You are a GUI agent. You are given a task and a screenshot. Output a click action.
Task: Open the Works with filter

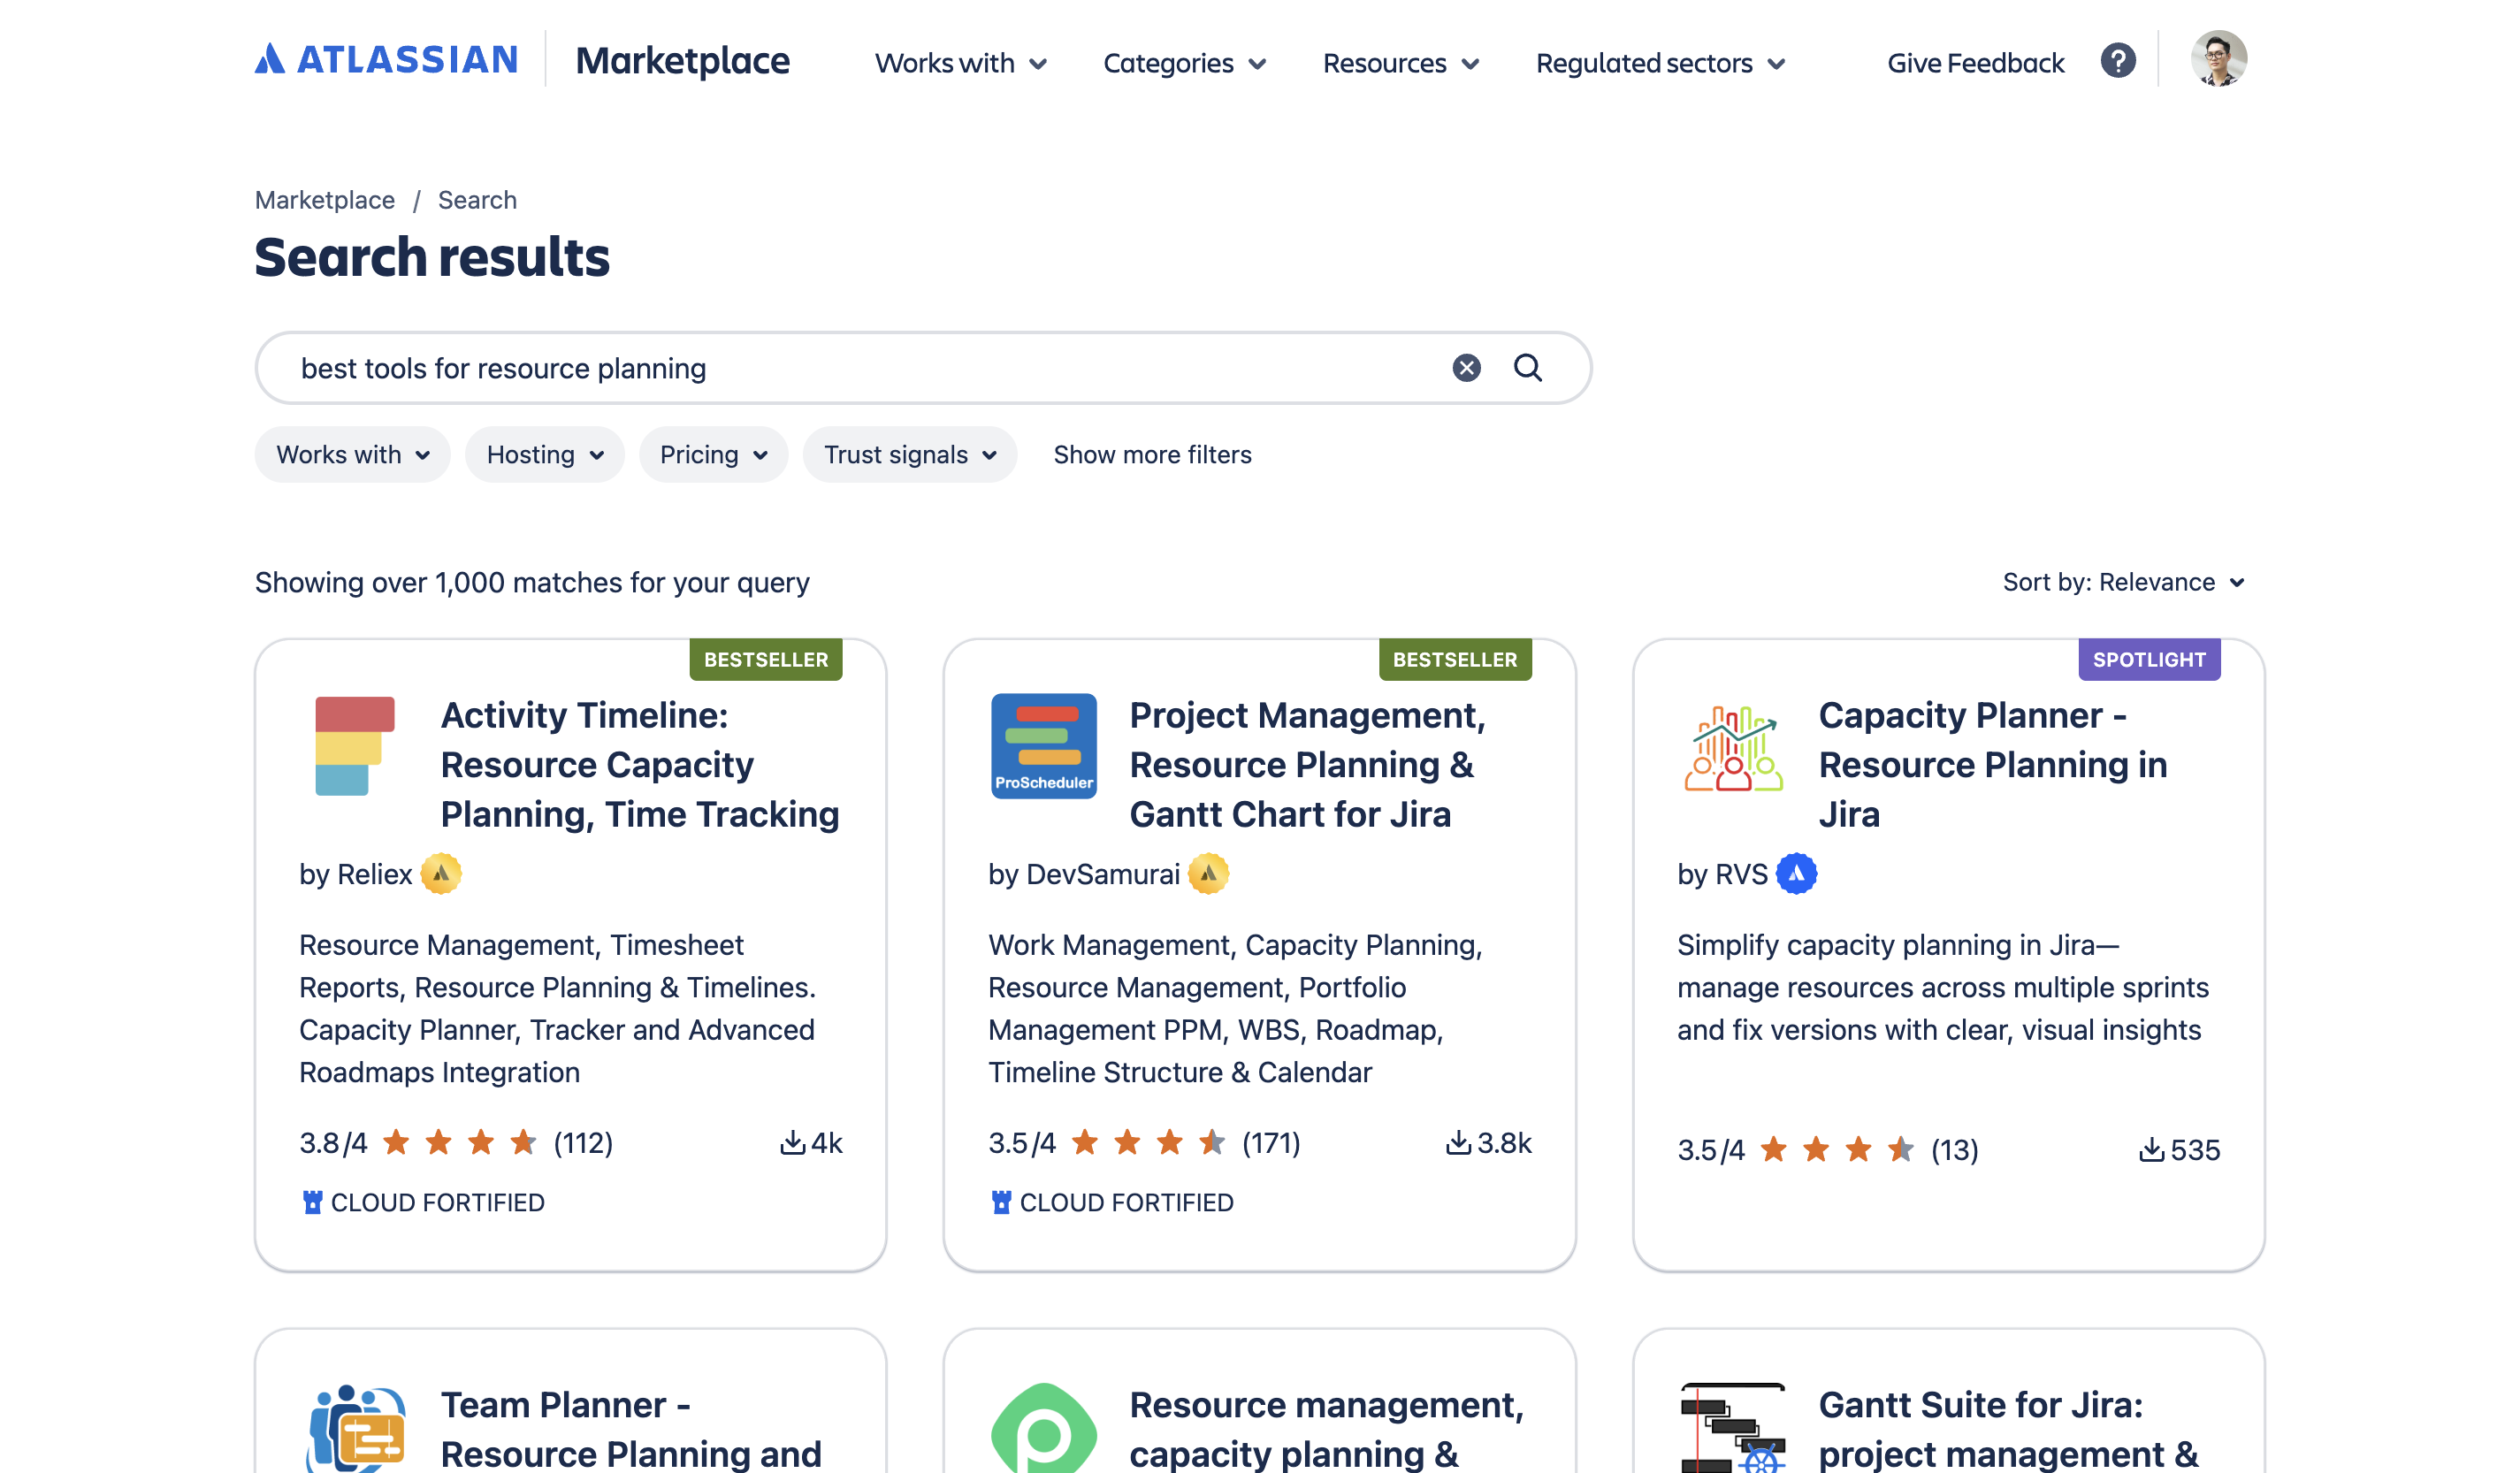[x=352, y=454]
